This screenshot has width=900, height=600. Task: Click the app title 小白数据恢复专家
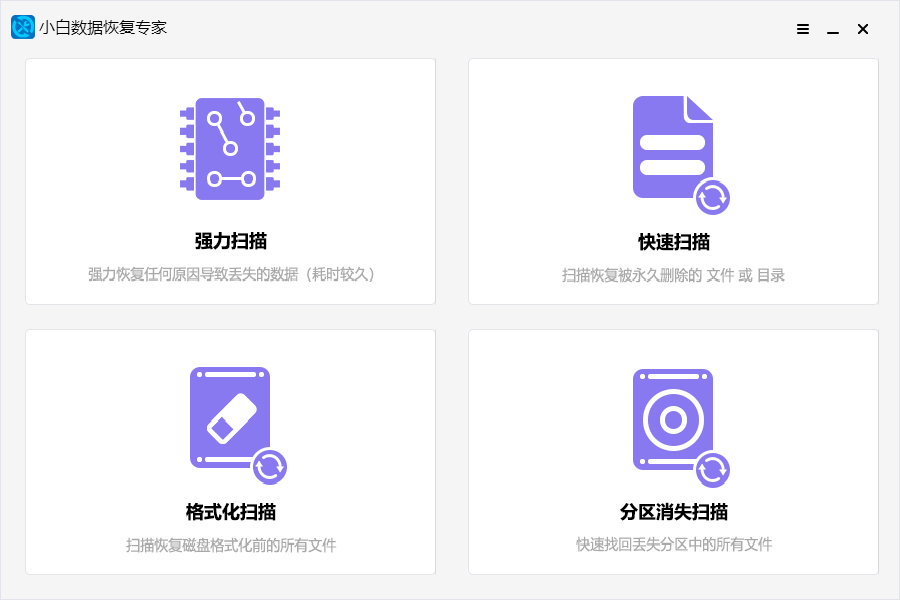pyautogui.click(x=103, y=27)
